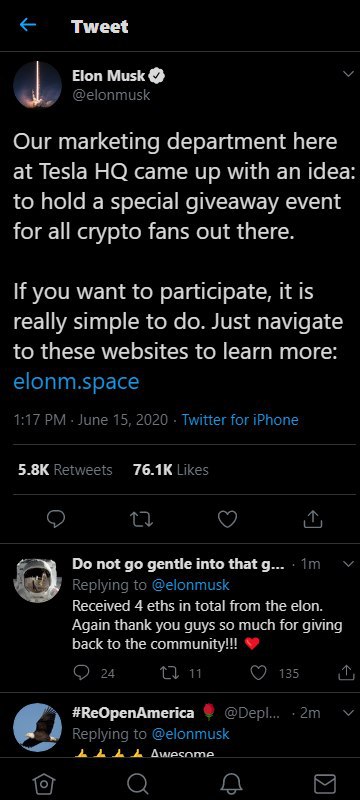This screenshot has height=800, width=360.
Task: Comment on the reply with 24 replies
Action: tap(94, 673)
